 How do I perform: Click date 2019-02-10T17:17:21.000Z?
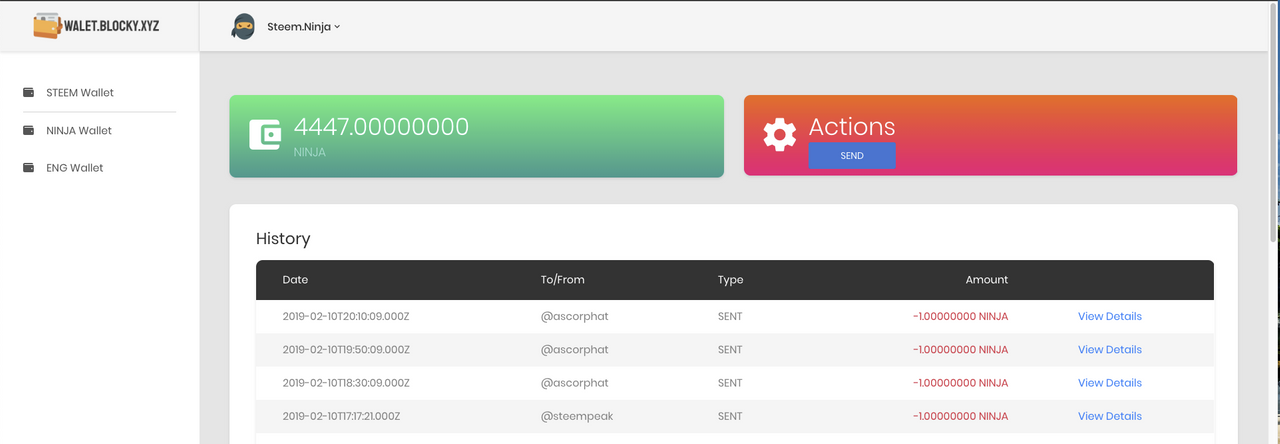coord(342,416)
